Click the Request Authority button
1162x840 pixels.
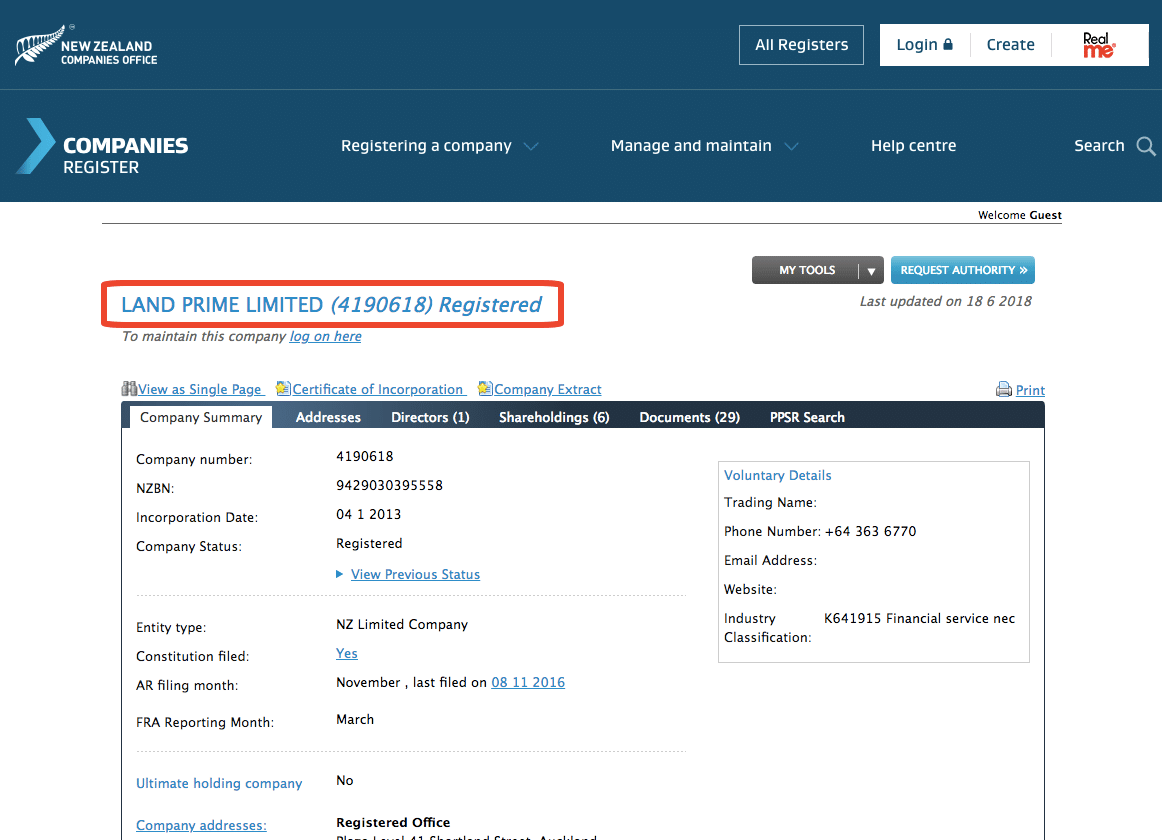(x=963, y=271)
